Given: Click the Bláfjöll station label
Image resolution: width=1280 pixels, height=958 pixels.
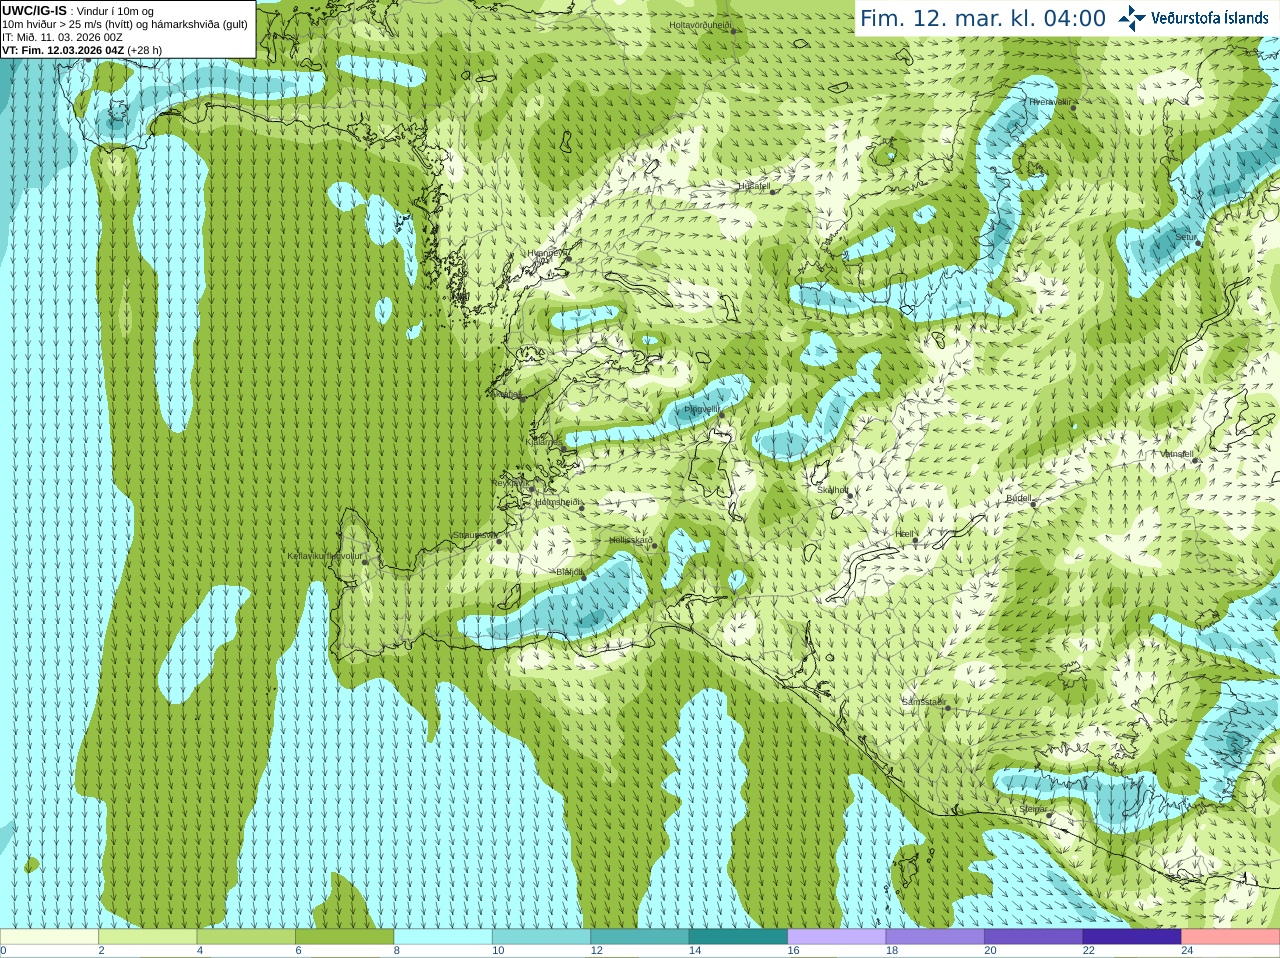Looking at the screenshot, I should coord(569,572).
